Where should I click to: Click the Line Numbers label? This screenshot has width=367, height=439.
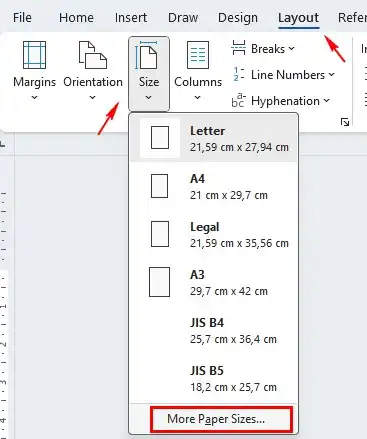(x=288, y=75)
